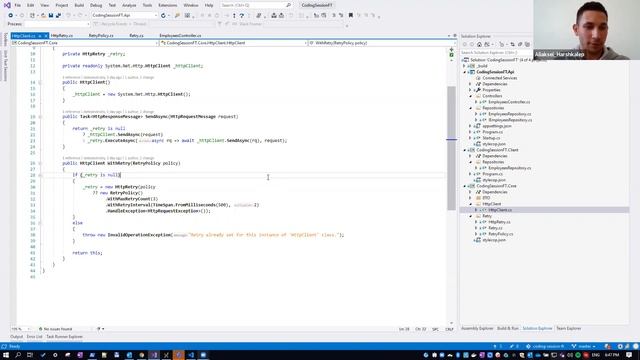
Task: Open the startup project CodingSessionFT.Api dropdown
Action: (124, 16)
